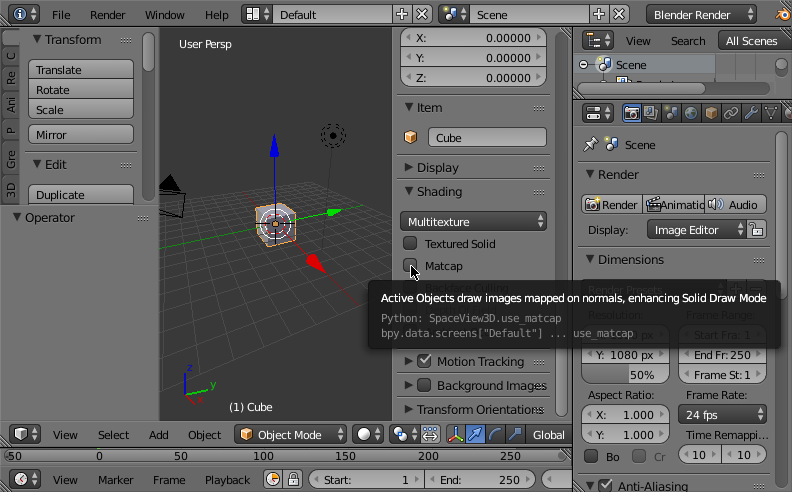Open the Object properties cube icon
The width and height of the screenshot is (792, 492).
click(x=711, y=113)
